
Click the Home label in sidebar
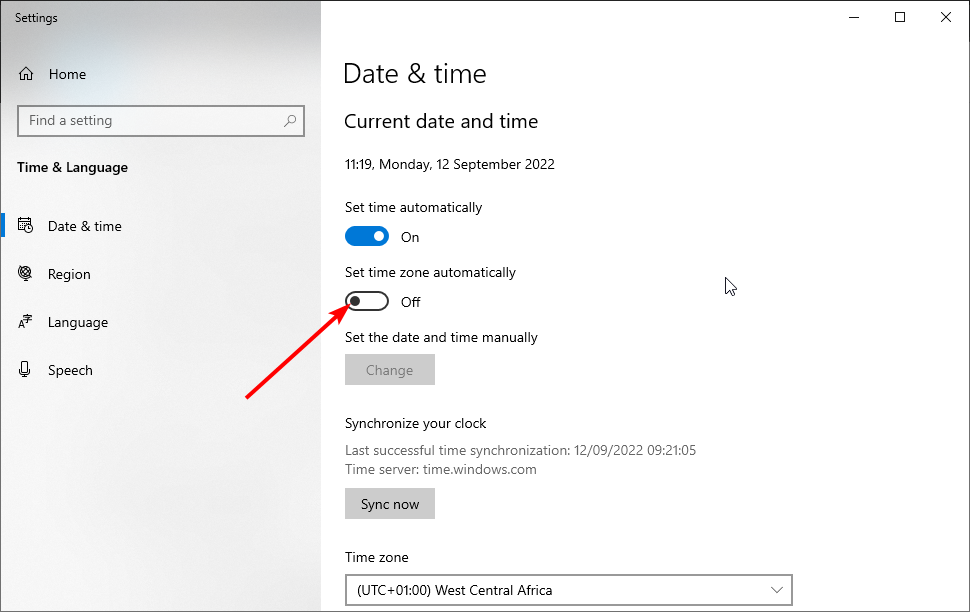pyautogui.click(x=67, y=74)
